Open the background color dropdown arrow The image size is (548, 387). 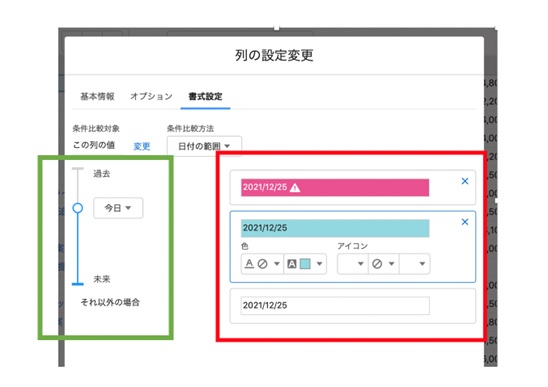click(319, 264)
